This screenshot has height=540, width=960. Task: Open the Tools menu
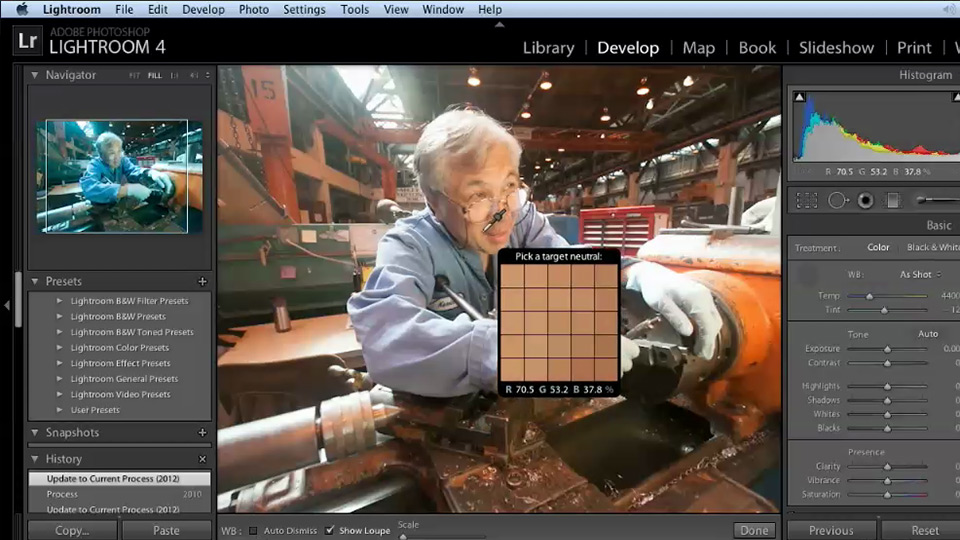pyautogui.click(x=355, y=9)
